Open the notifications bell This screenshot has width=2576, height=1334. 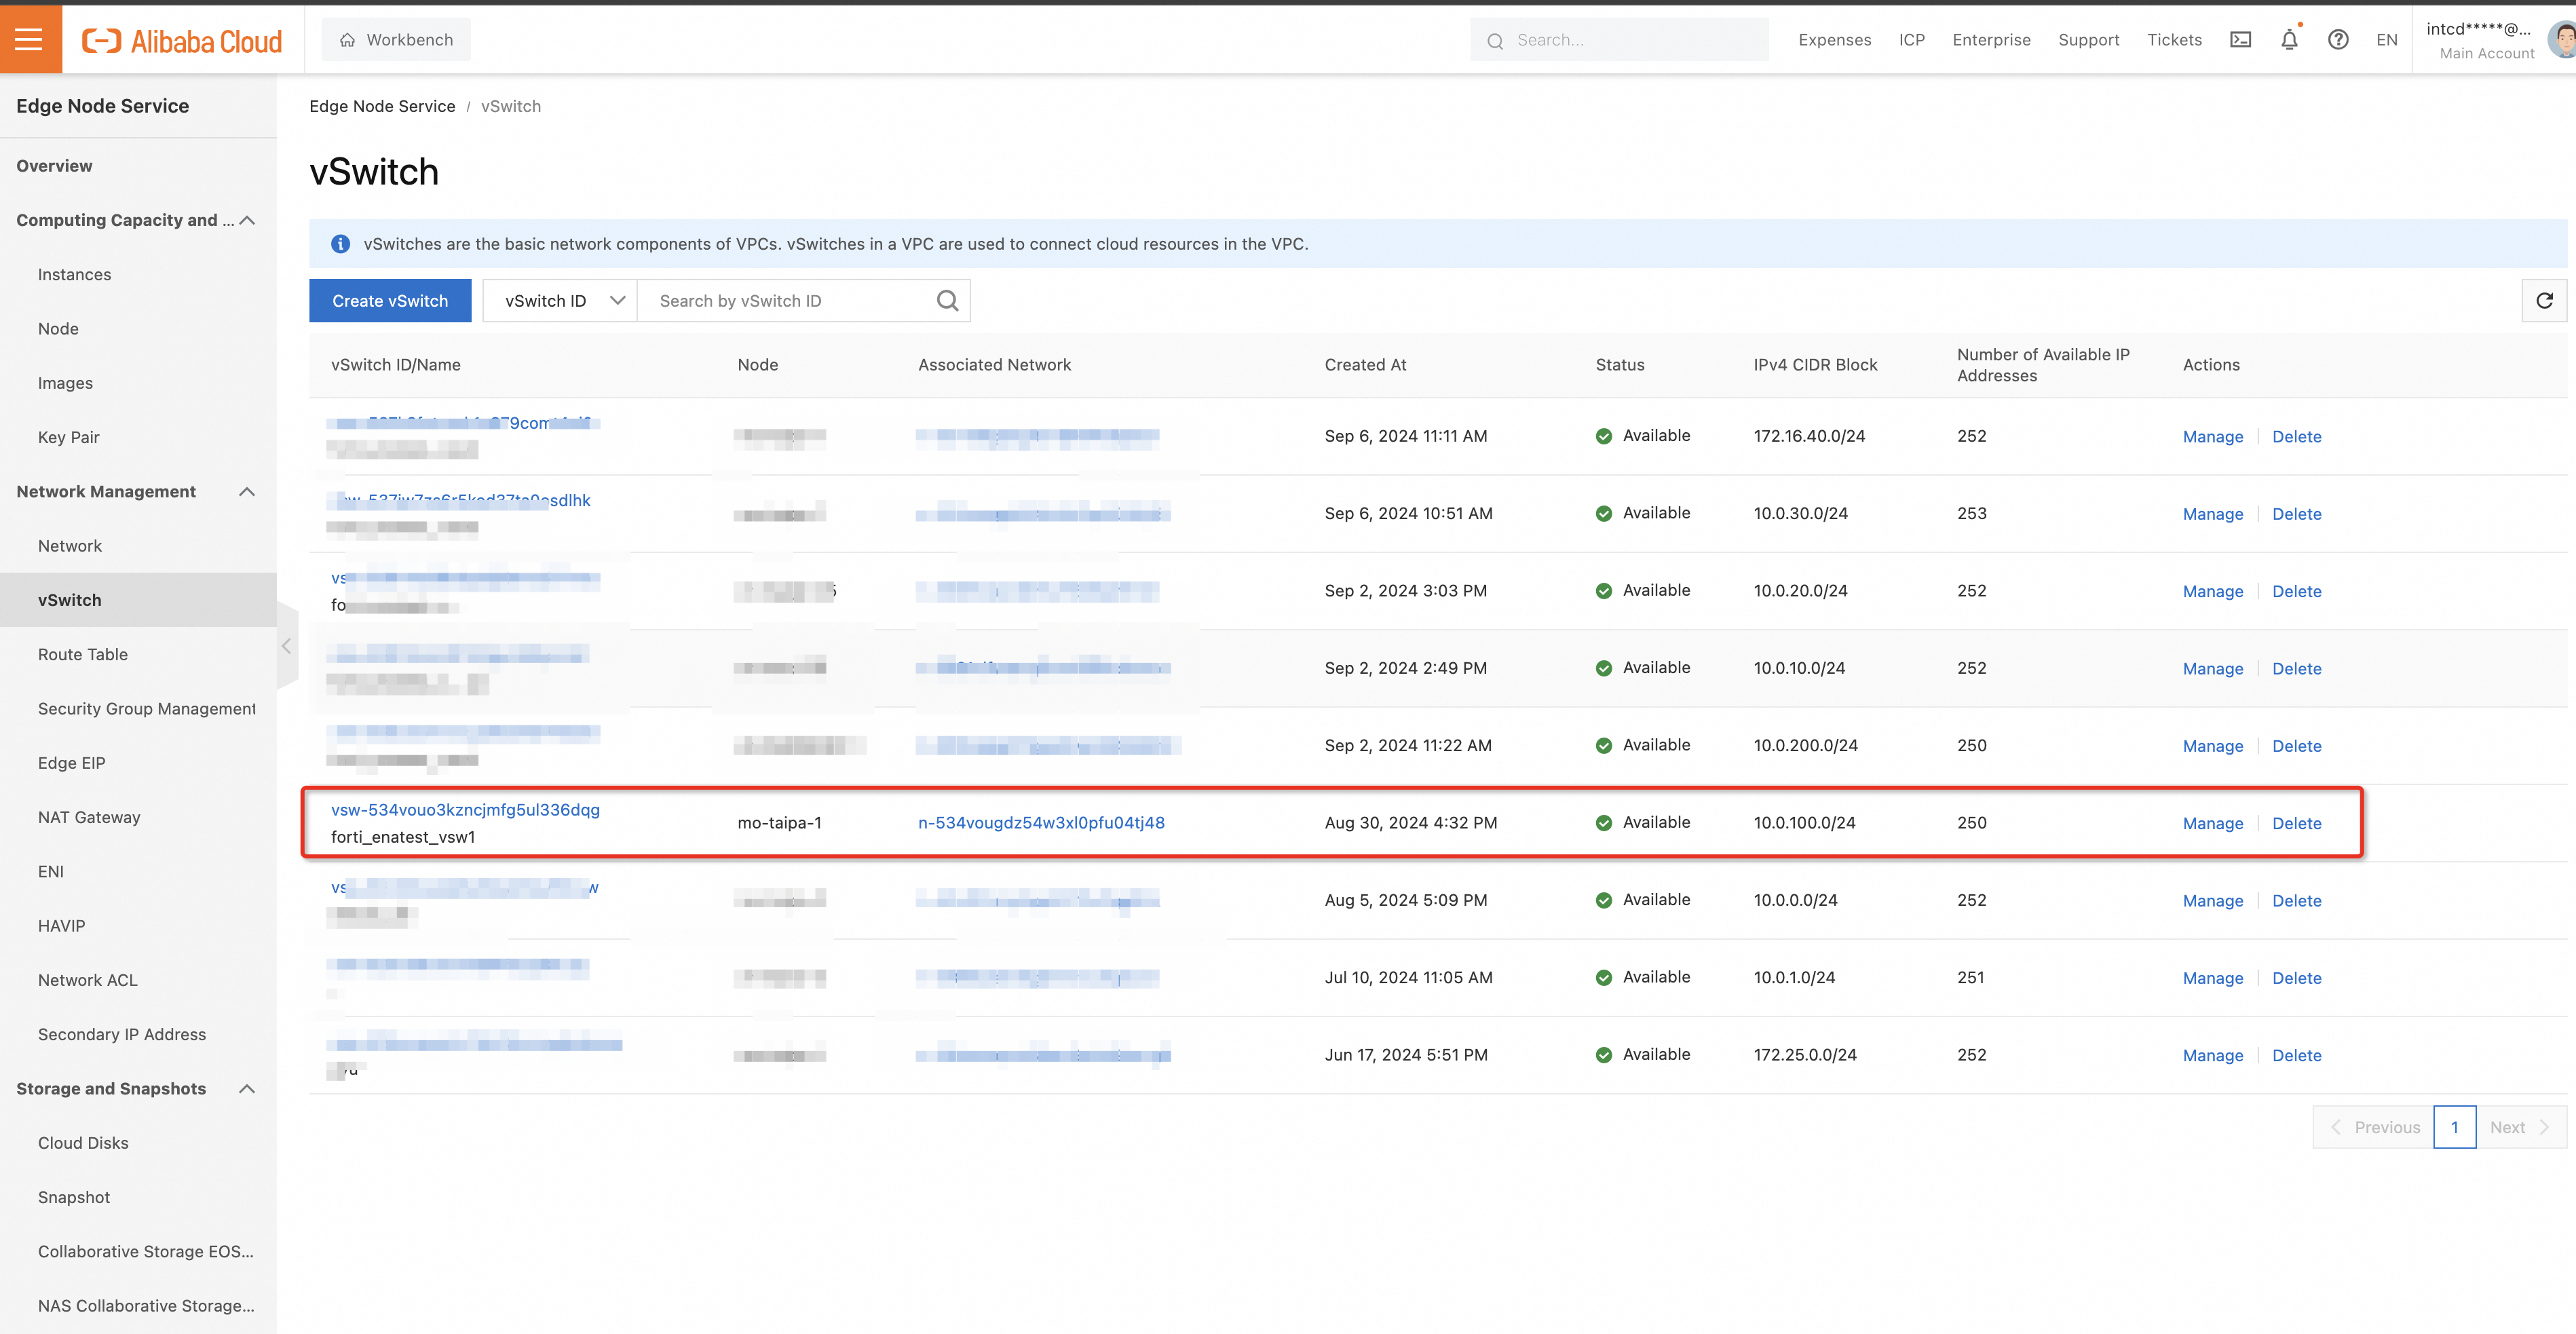pyautogui.click(x=2289, y=40)
